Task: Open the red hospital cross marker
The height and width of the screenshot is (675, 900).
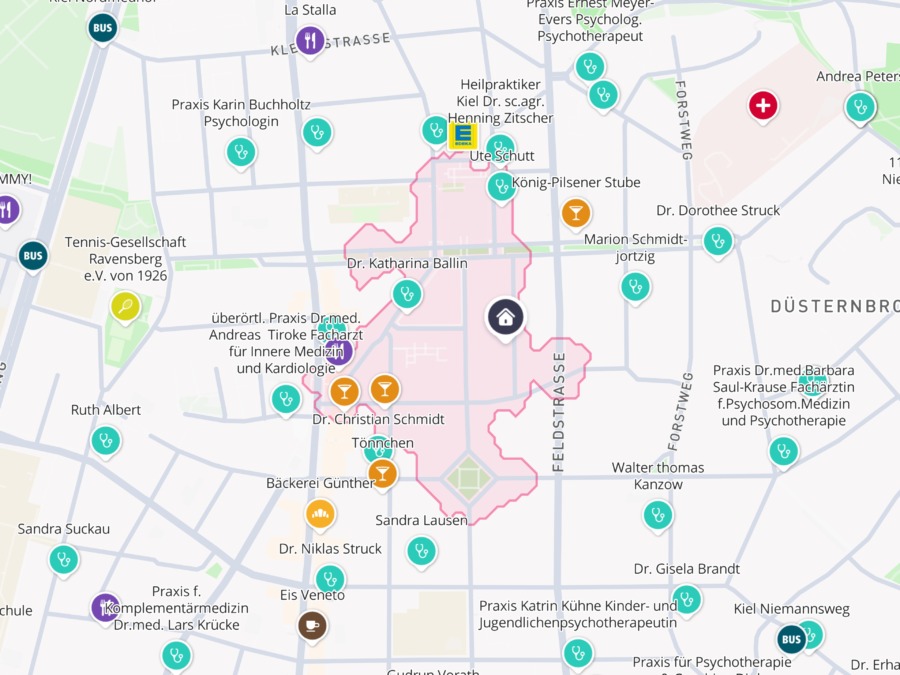Action: 763,106
